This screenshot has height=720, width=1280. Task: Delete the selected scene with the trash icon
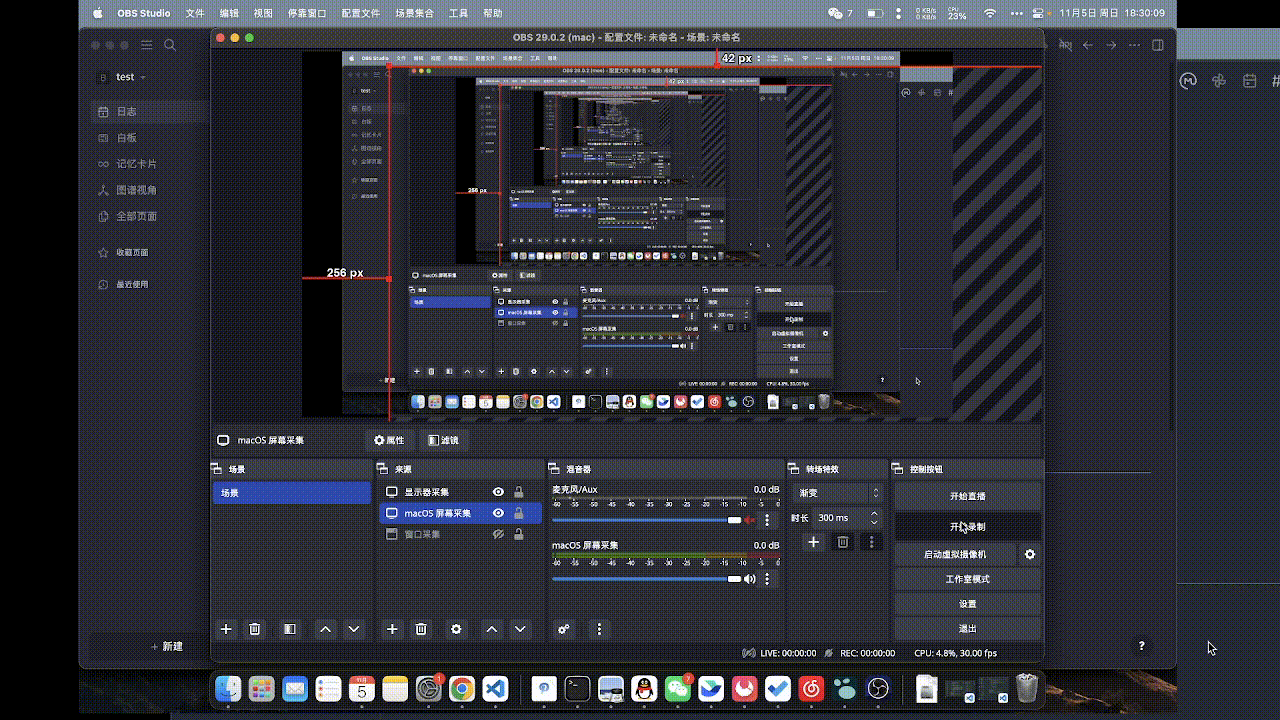(255, 629)
